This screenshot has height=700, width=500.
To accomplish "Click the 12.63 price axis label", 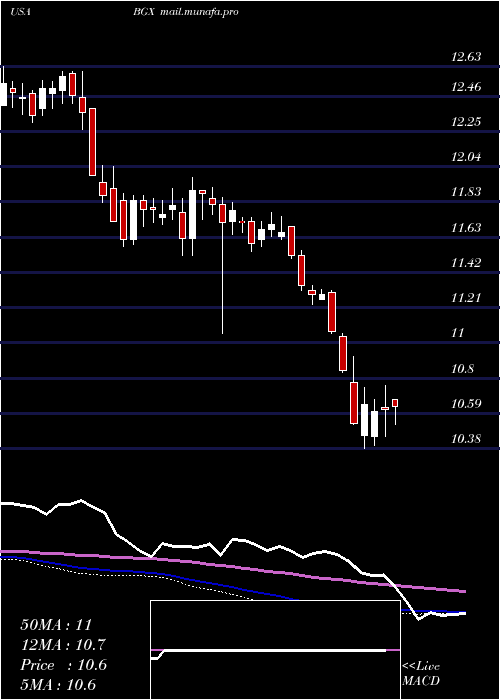I will (x=466, y=57).
